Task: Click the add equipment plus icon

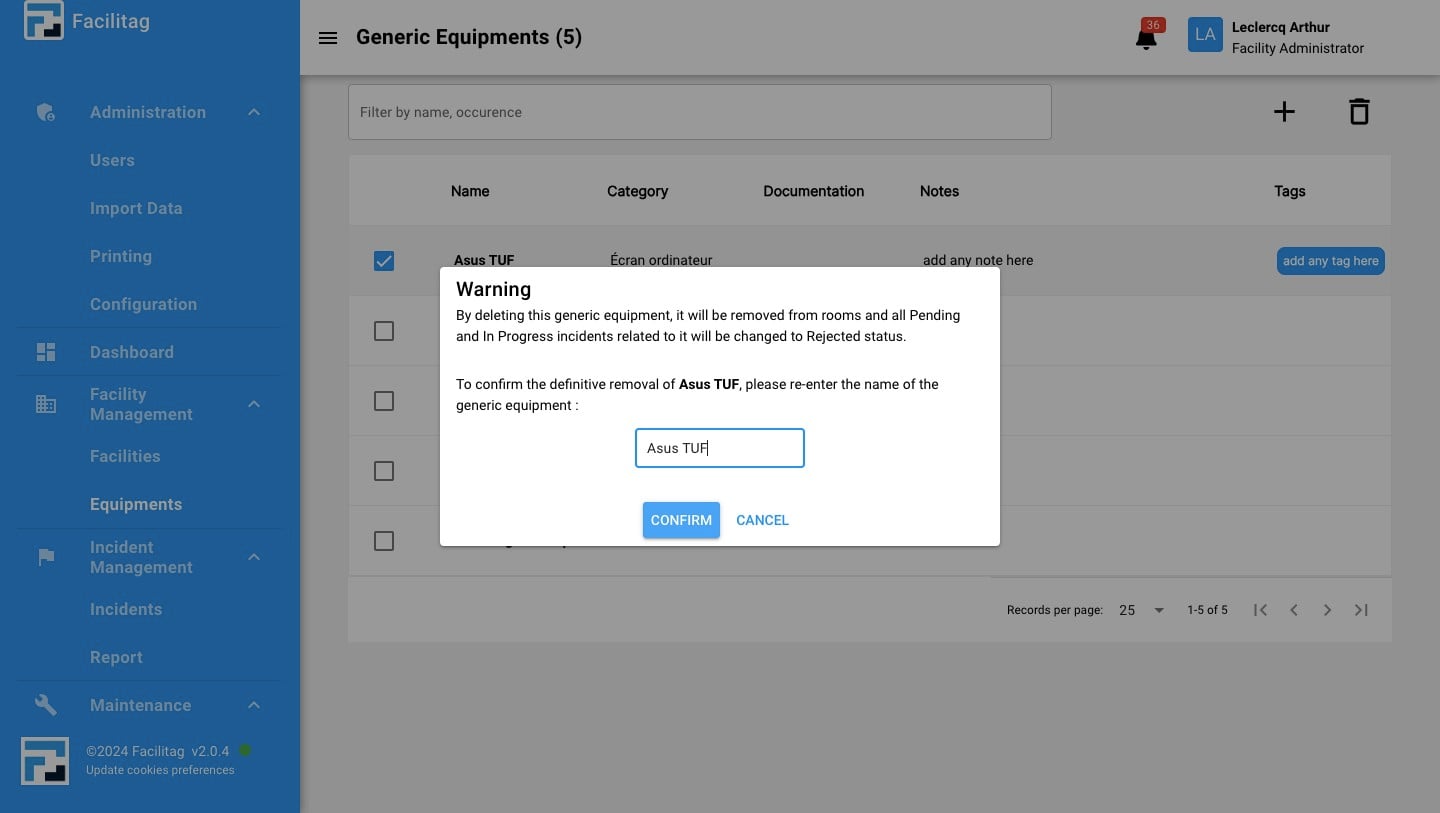Action: click(1284, 111)
